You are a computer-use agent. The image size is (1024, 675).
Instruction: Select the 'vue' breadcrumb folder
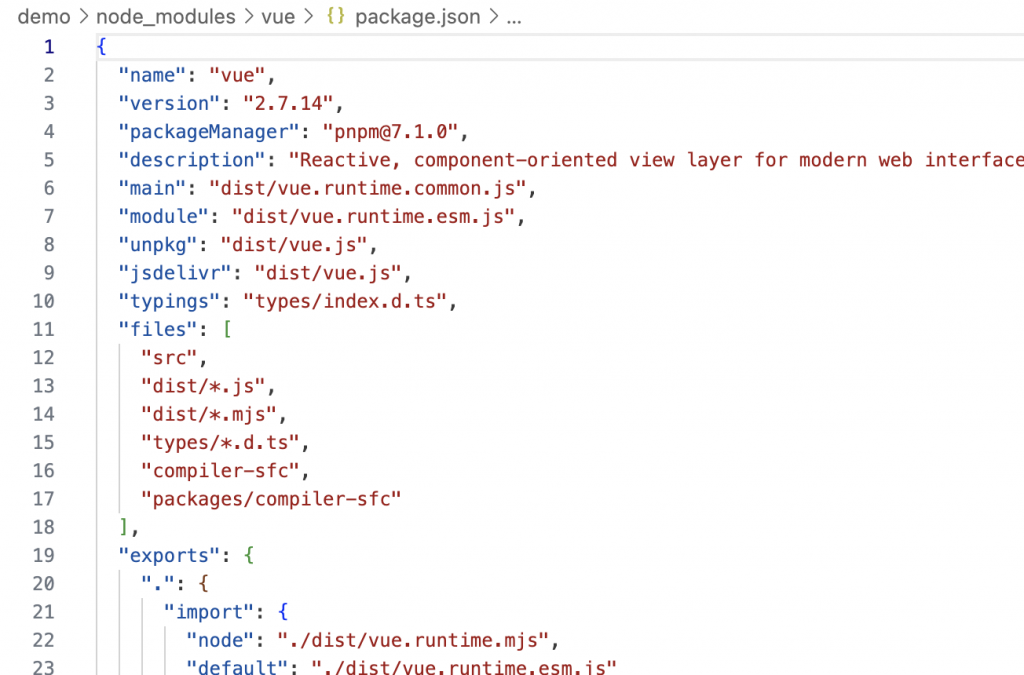click(x=278, y=16)
